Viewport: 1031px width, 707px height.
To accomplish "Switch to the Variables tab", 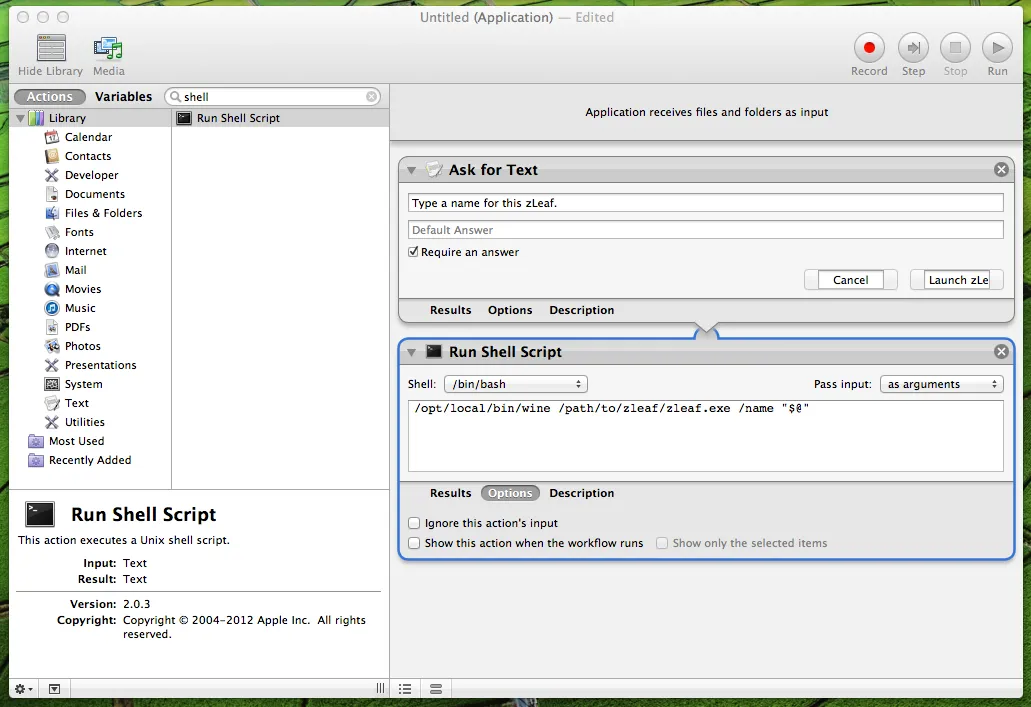I will [x=124, y=96].
